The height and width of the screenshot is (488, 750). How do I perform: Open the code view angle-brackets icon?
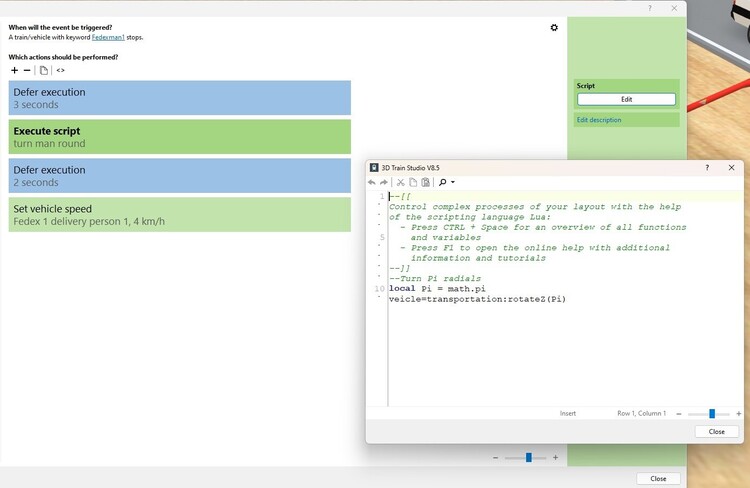pos(60,70)
